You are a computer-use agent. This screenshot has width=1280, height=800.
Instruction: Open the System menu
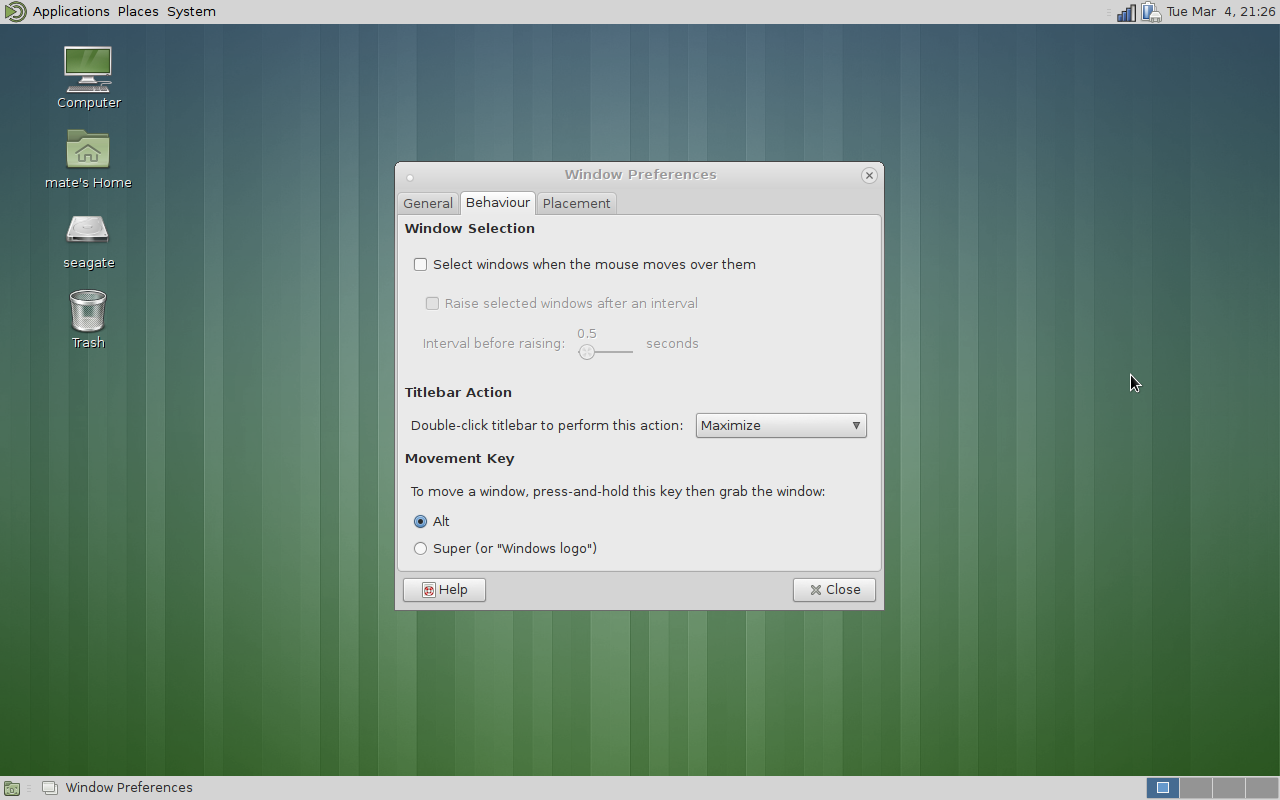(x=191, y=12)
